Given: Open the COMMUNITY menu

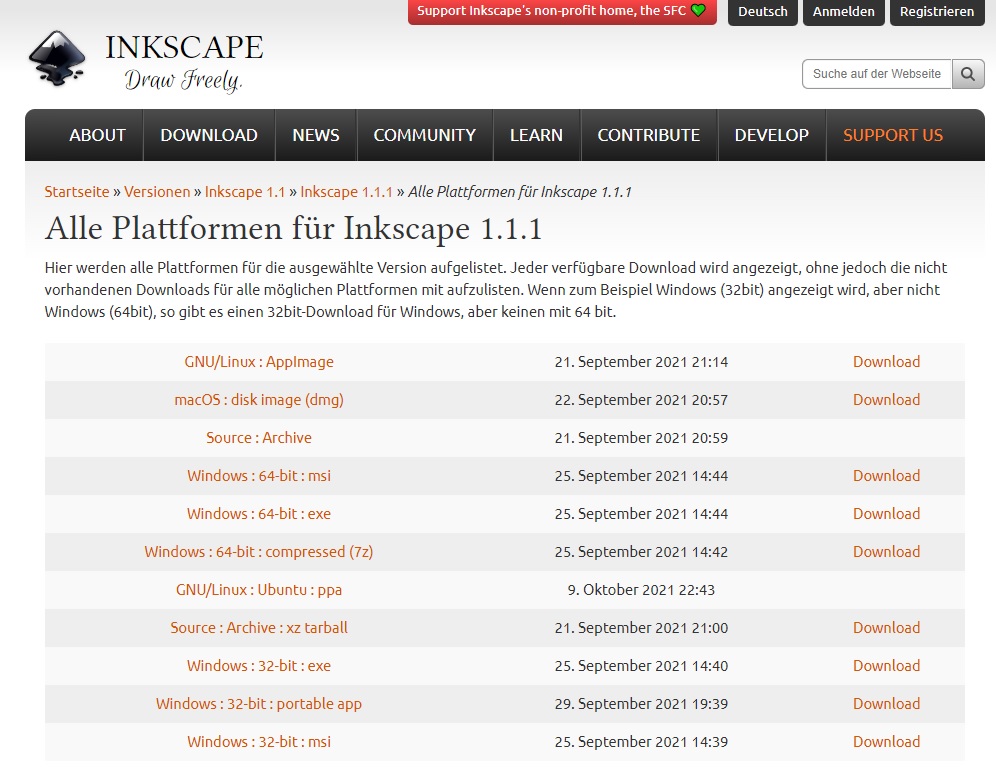Looking at the screenshot, I should (424, 135).
